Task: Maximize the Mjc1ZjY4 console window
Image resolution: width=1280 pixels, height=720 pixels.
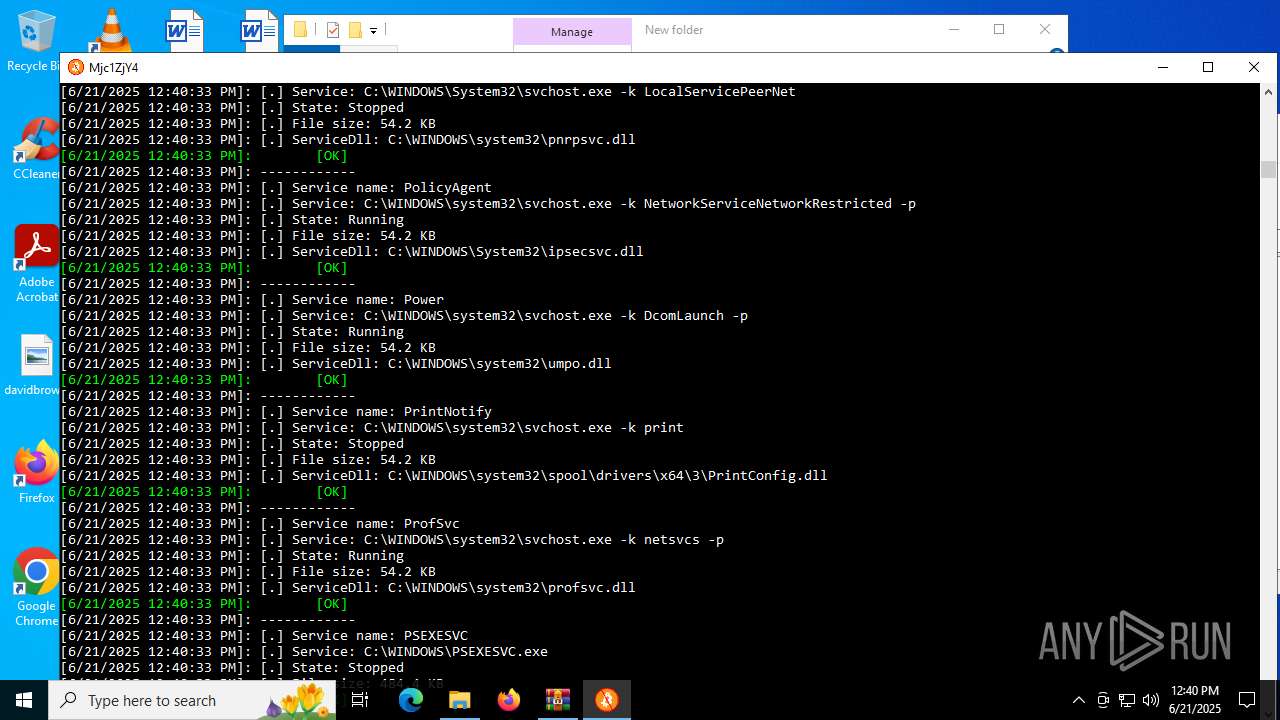Action: pos(1208,67)
